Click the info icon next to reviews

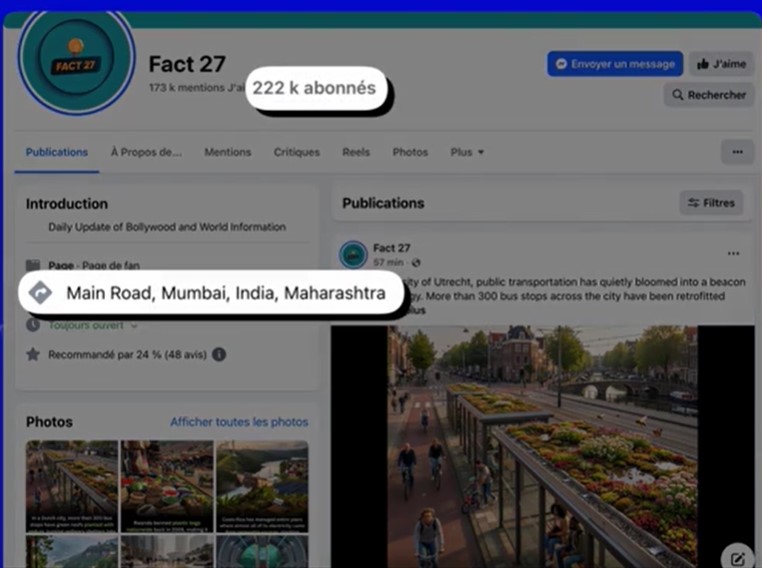(219, 354)
